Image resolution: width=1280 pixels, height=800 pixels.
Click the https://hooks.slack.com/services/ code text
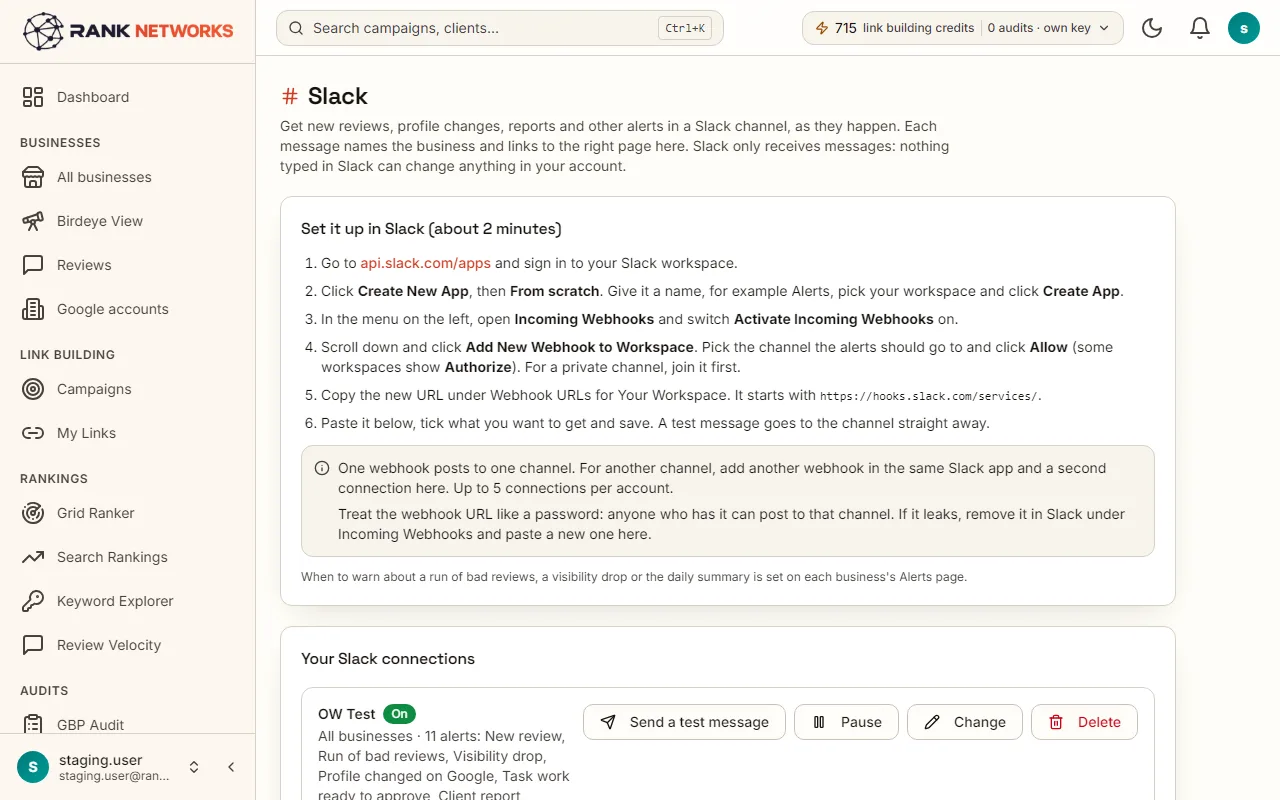pos(929,396)
